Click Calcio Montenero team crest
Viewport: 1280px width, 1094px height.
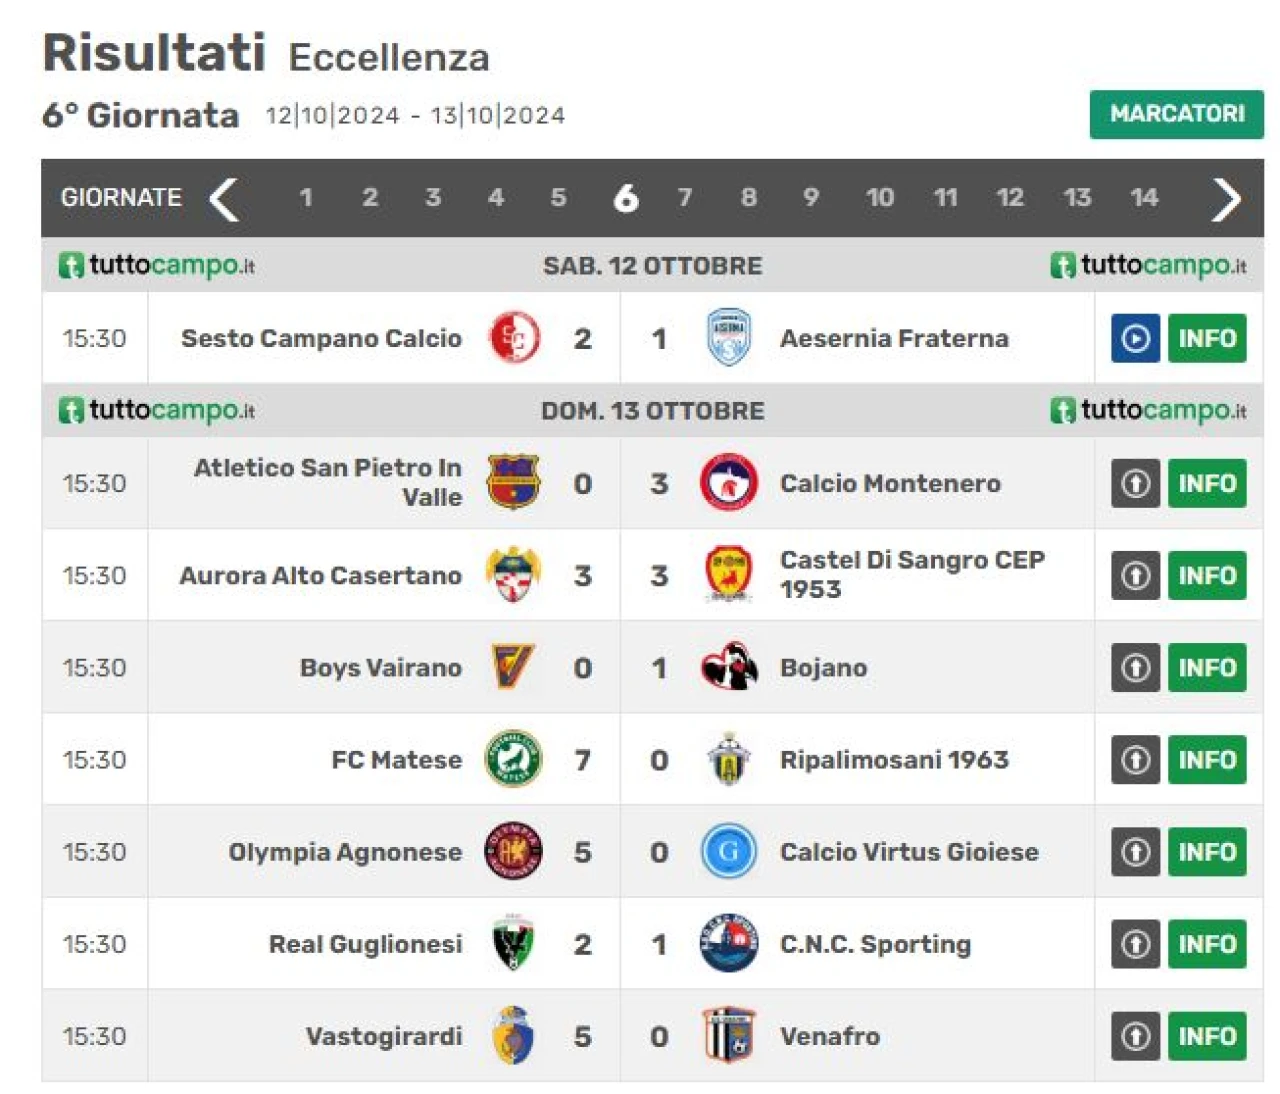click(x=728, y=483)
